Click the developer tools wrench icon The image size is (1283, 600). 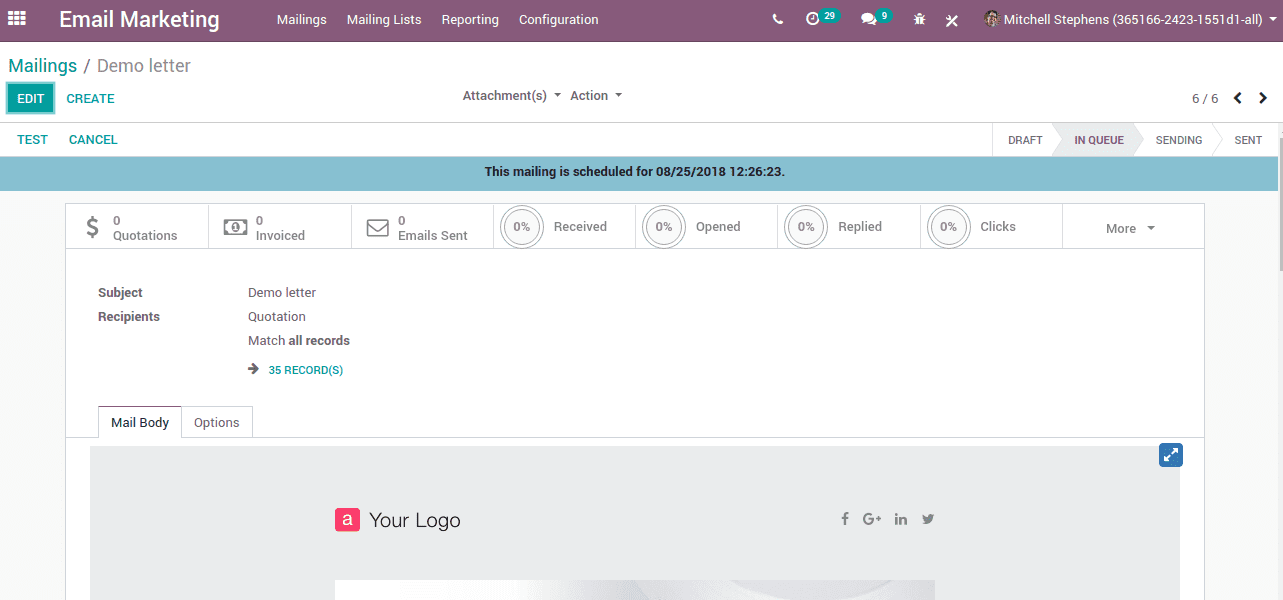tap(951, 19)
